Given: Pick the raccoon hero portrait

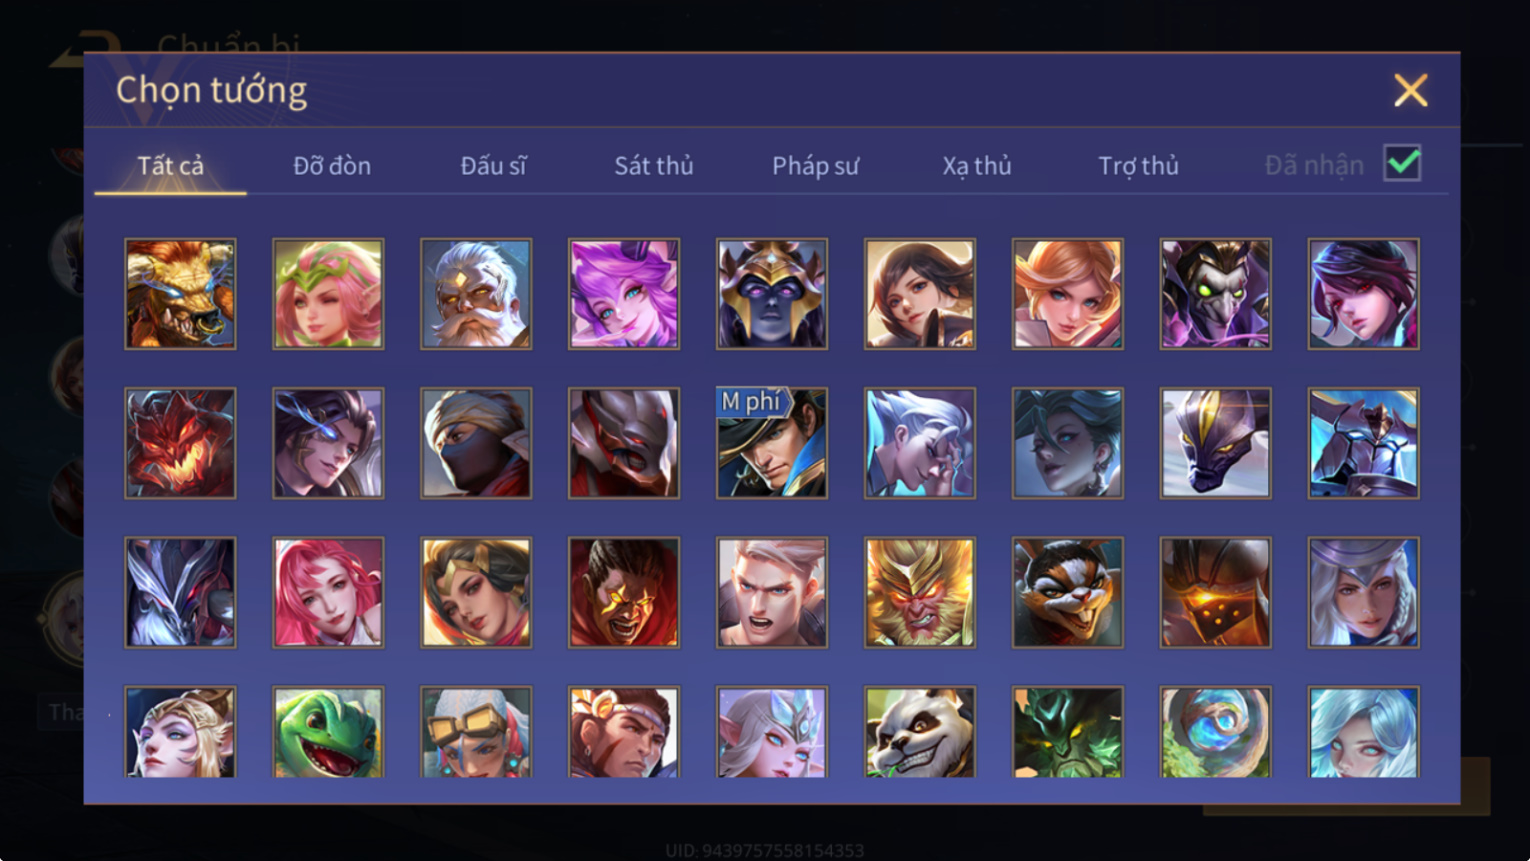Looking at the screenshot, I should click(x=1067, y=592).
